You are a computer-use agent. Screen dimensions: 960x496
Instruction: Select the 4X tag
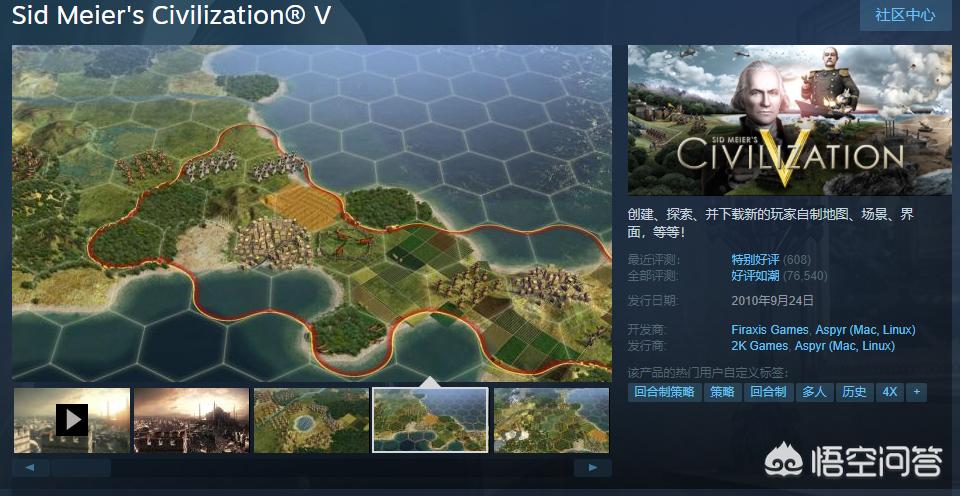[x=890, y=392]
